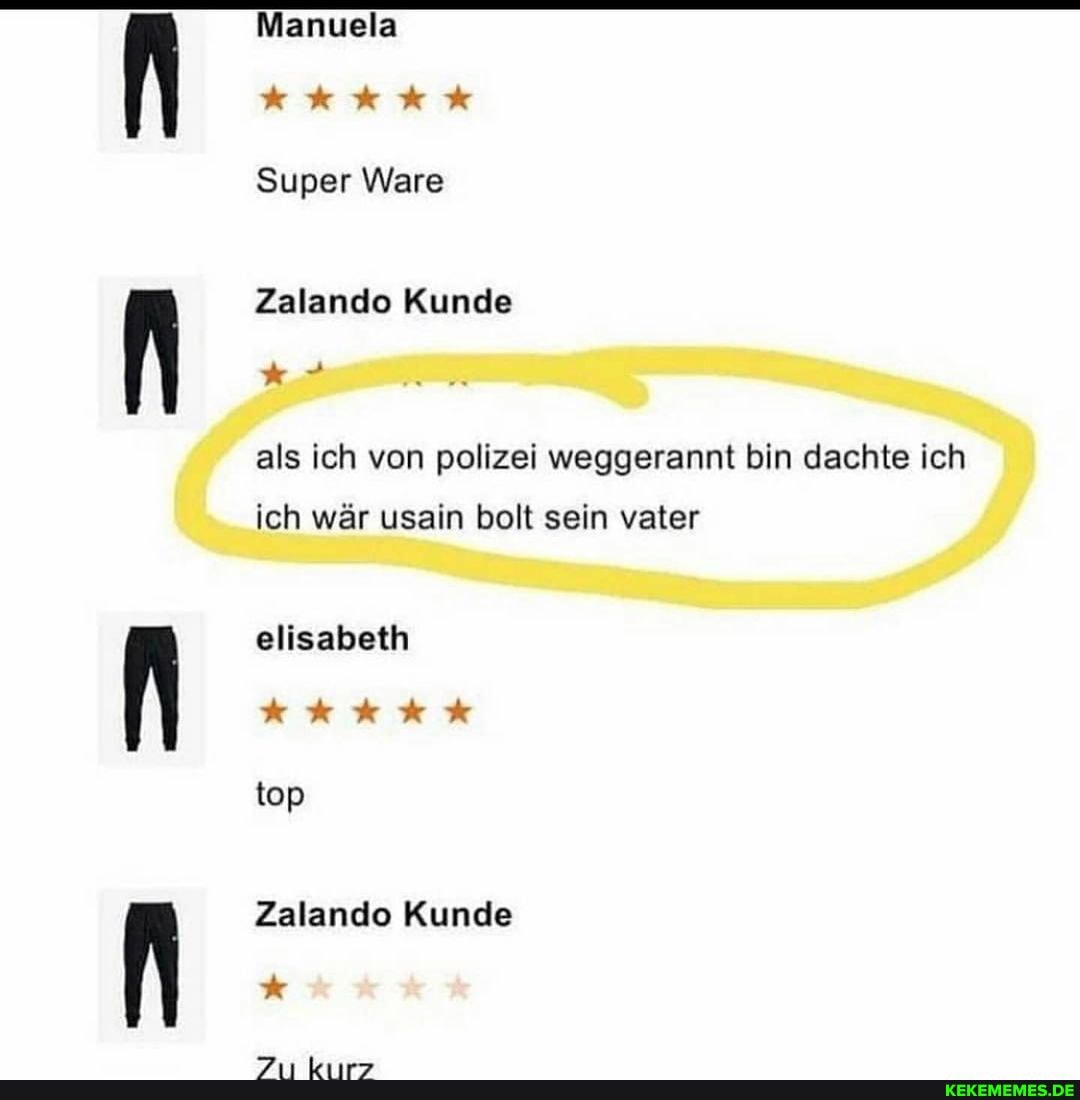Viewport: 1080px width, 1100px height.
Task: Click the review text about 'usain bolt sein vater'
Action: (611, 488)
